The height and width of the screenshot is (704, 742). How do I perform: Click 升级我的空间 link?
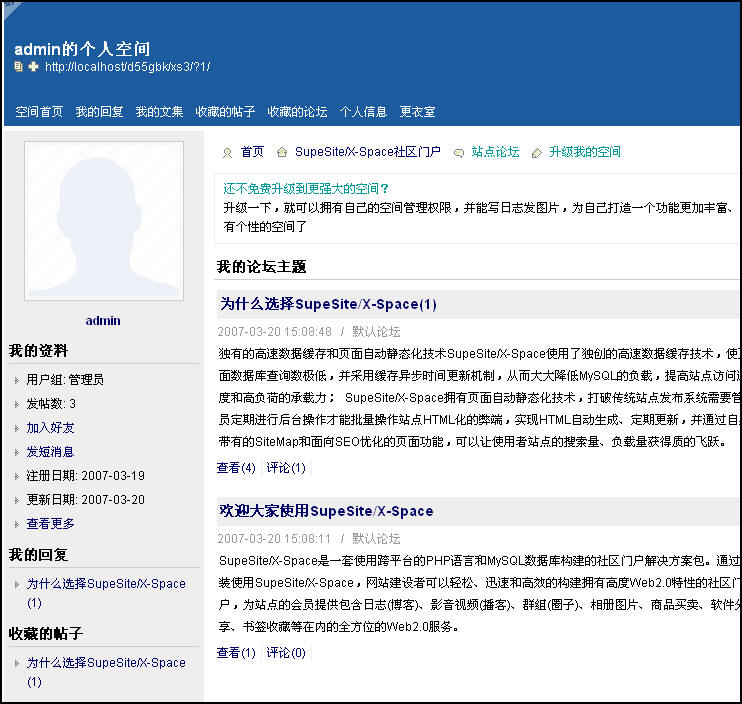585,152
